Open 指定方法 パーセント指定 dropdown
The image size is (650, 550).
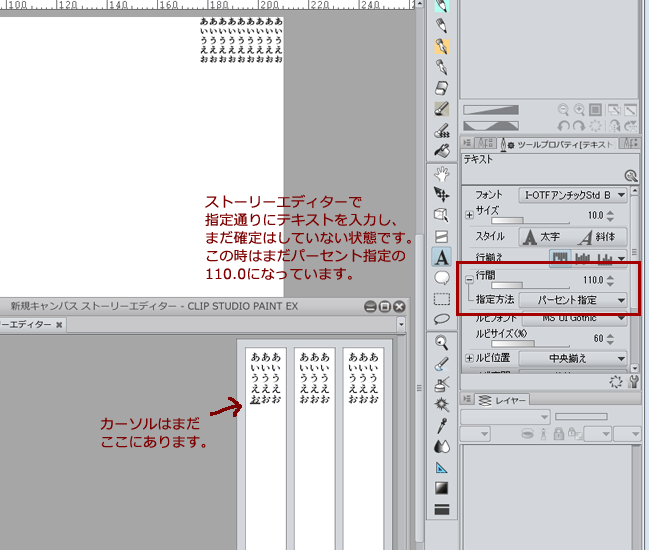click(x=573, y=300)
